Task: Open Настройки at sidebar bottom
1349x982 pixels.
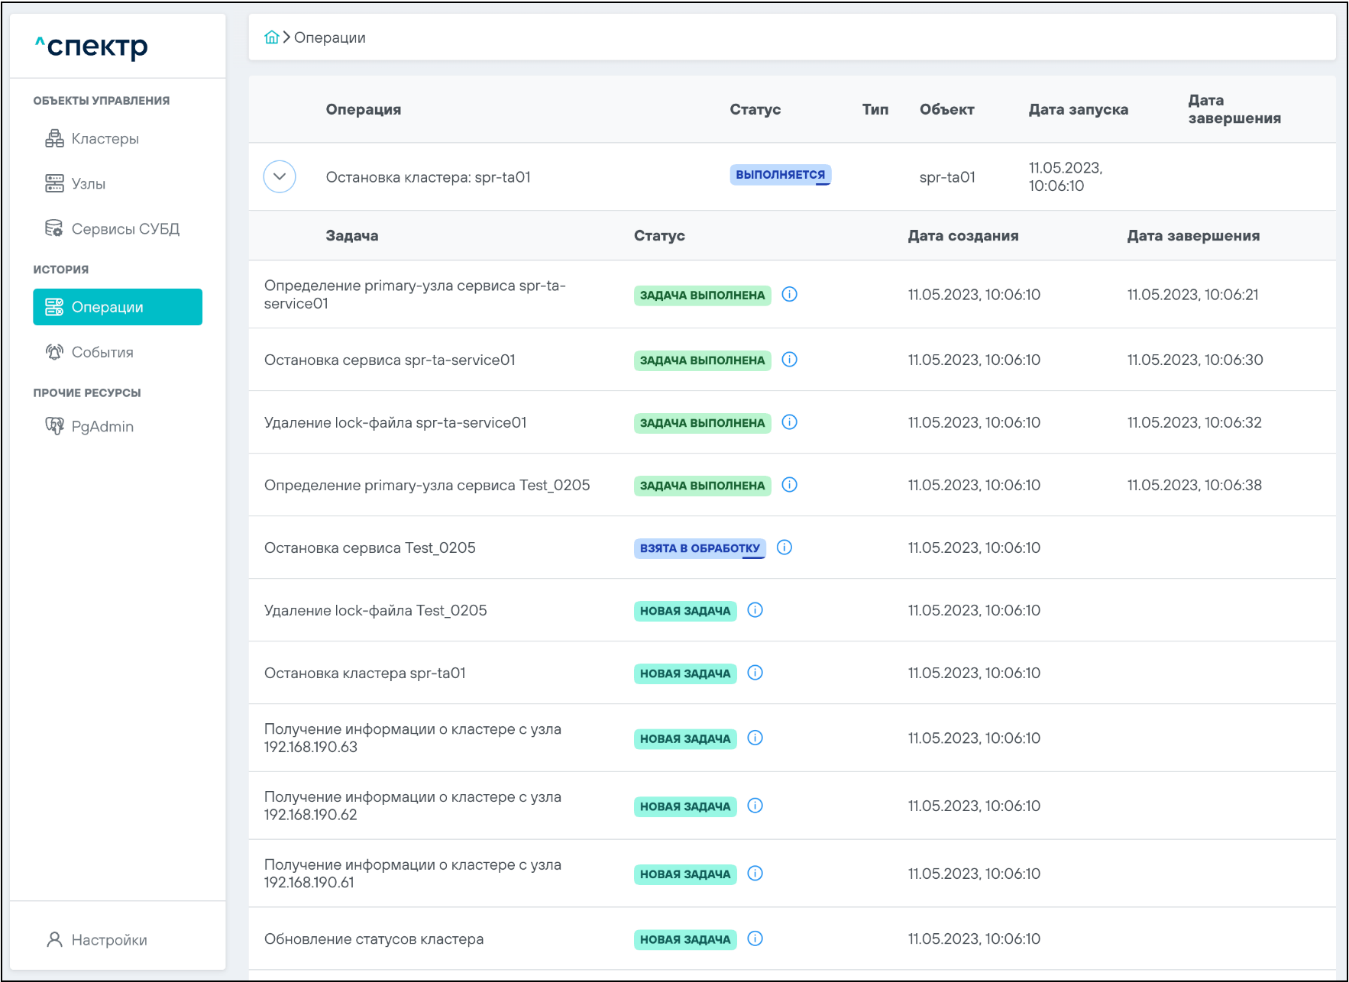Action: click(x=109, y=940)
